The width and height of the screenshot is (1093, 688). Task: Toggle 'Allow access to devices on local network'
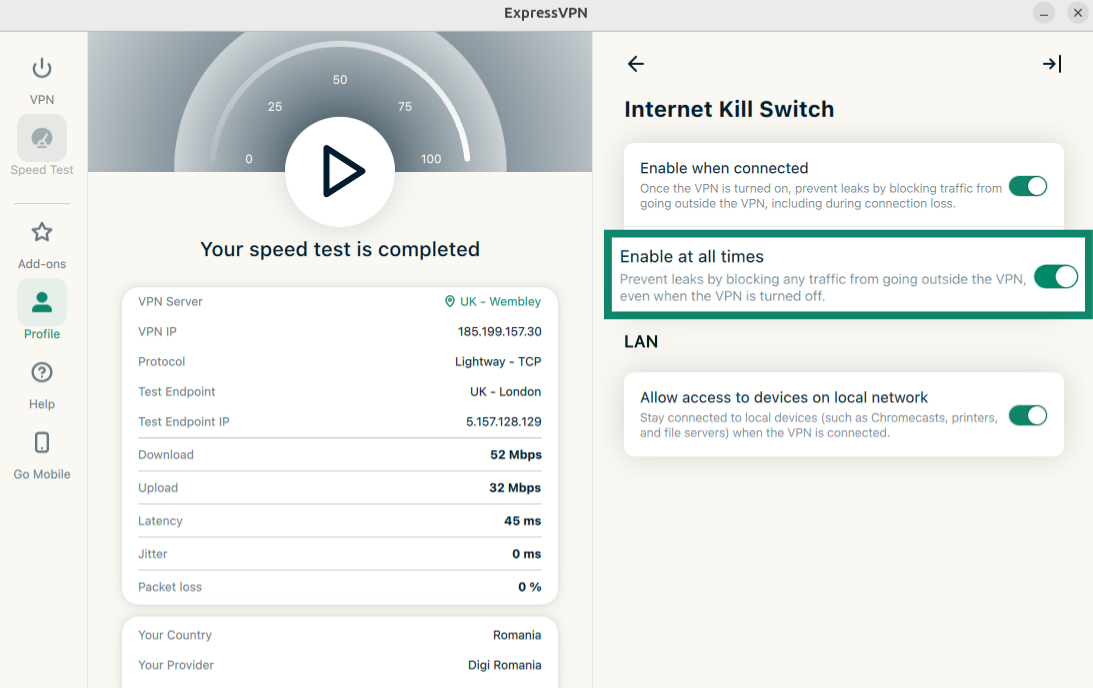[x=1027, y=415]
